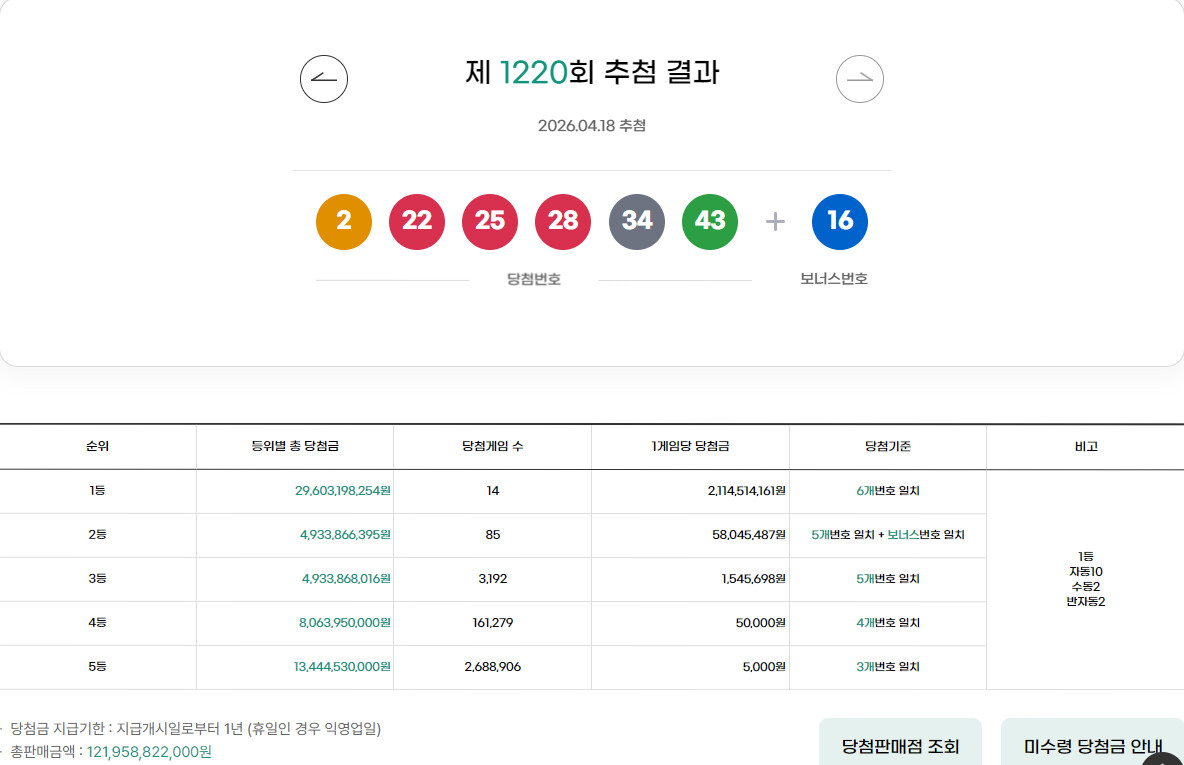This screenshot has height=765, width=1184.
Task: Click winning number ball 22
Action: (417, 221)
